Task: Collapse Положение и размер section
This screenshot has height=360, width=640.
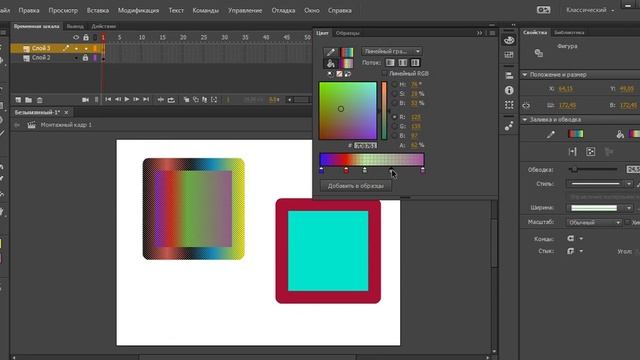Action: pos(525,75)
